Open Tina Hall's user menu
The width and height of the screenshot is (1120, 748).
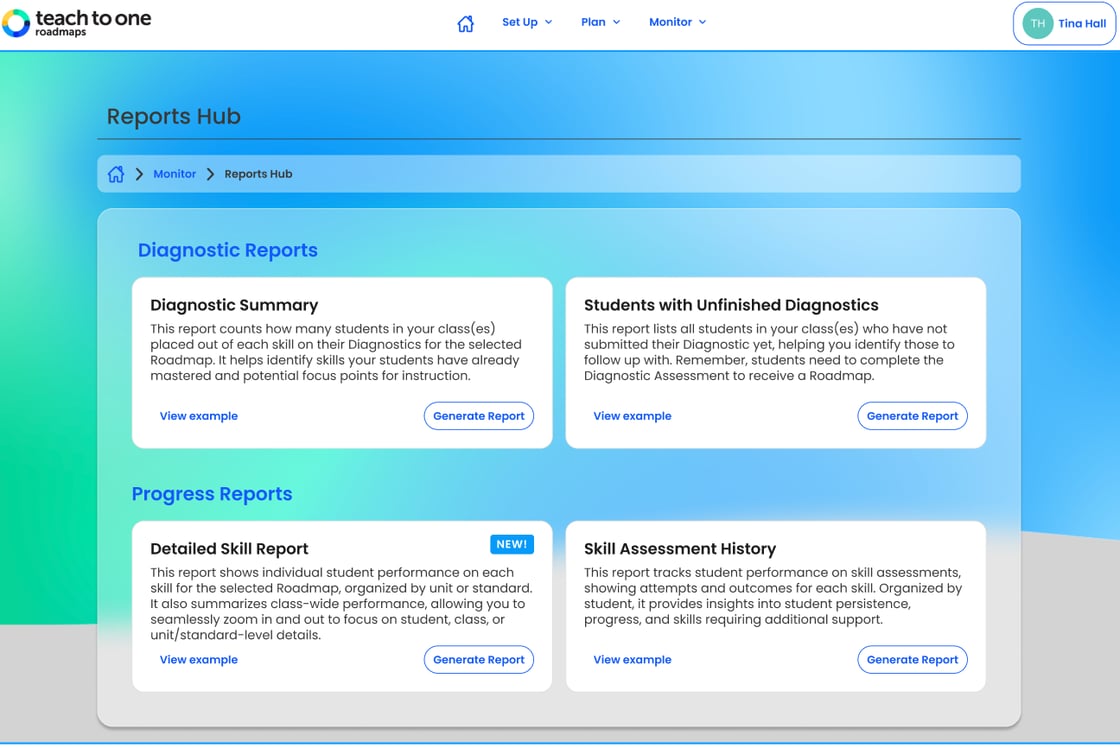pos(1064,24)
